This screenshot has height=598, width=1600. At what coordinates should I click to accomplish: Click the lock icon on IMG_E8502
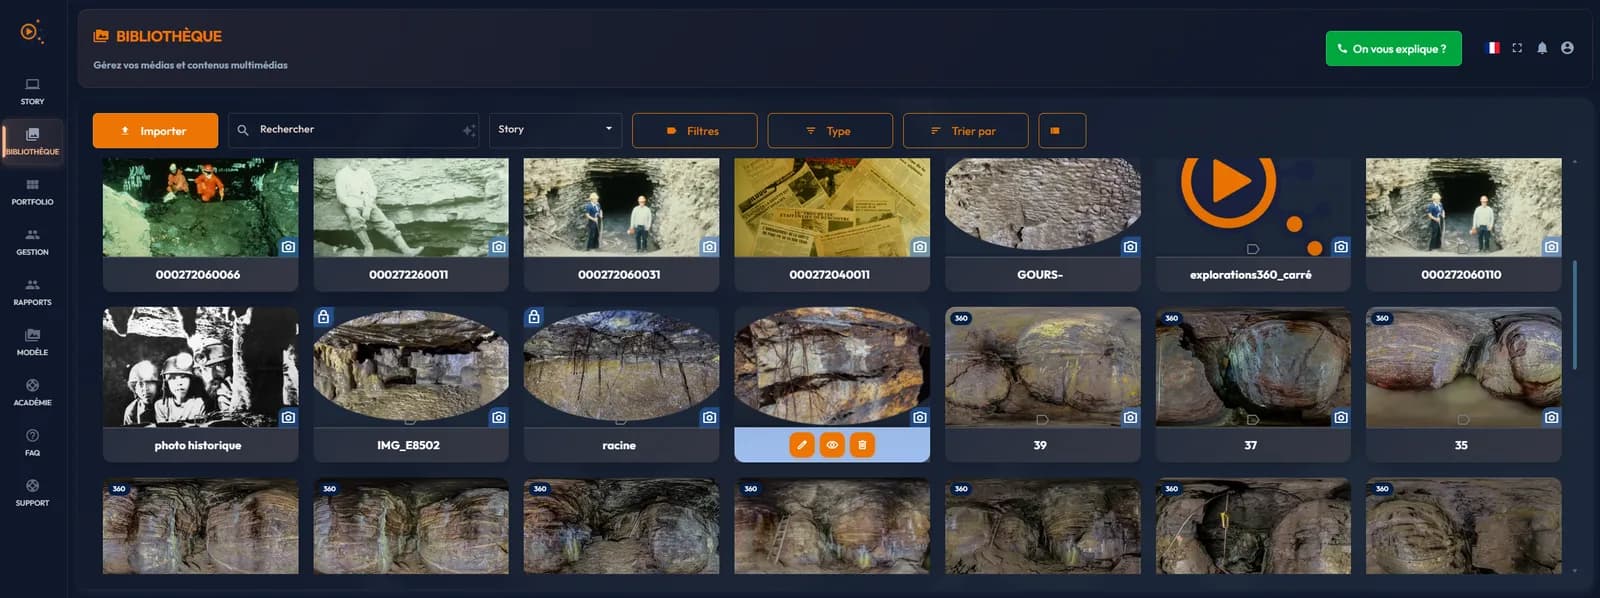[323, 317]
